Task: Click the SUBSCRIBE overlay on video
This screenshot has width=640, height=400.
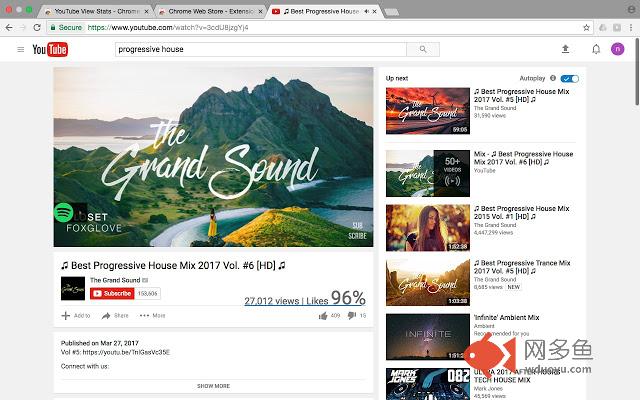Action: pos(357,231)
